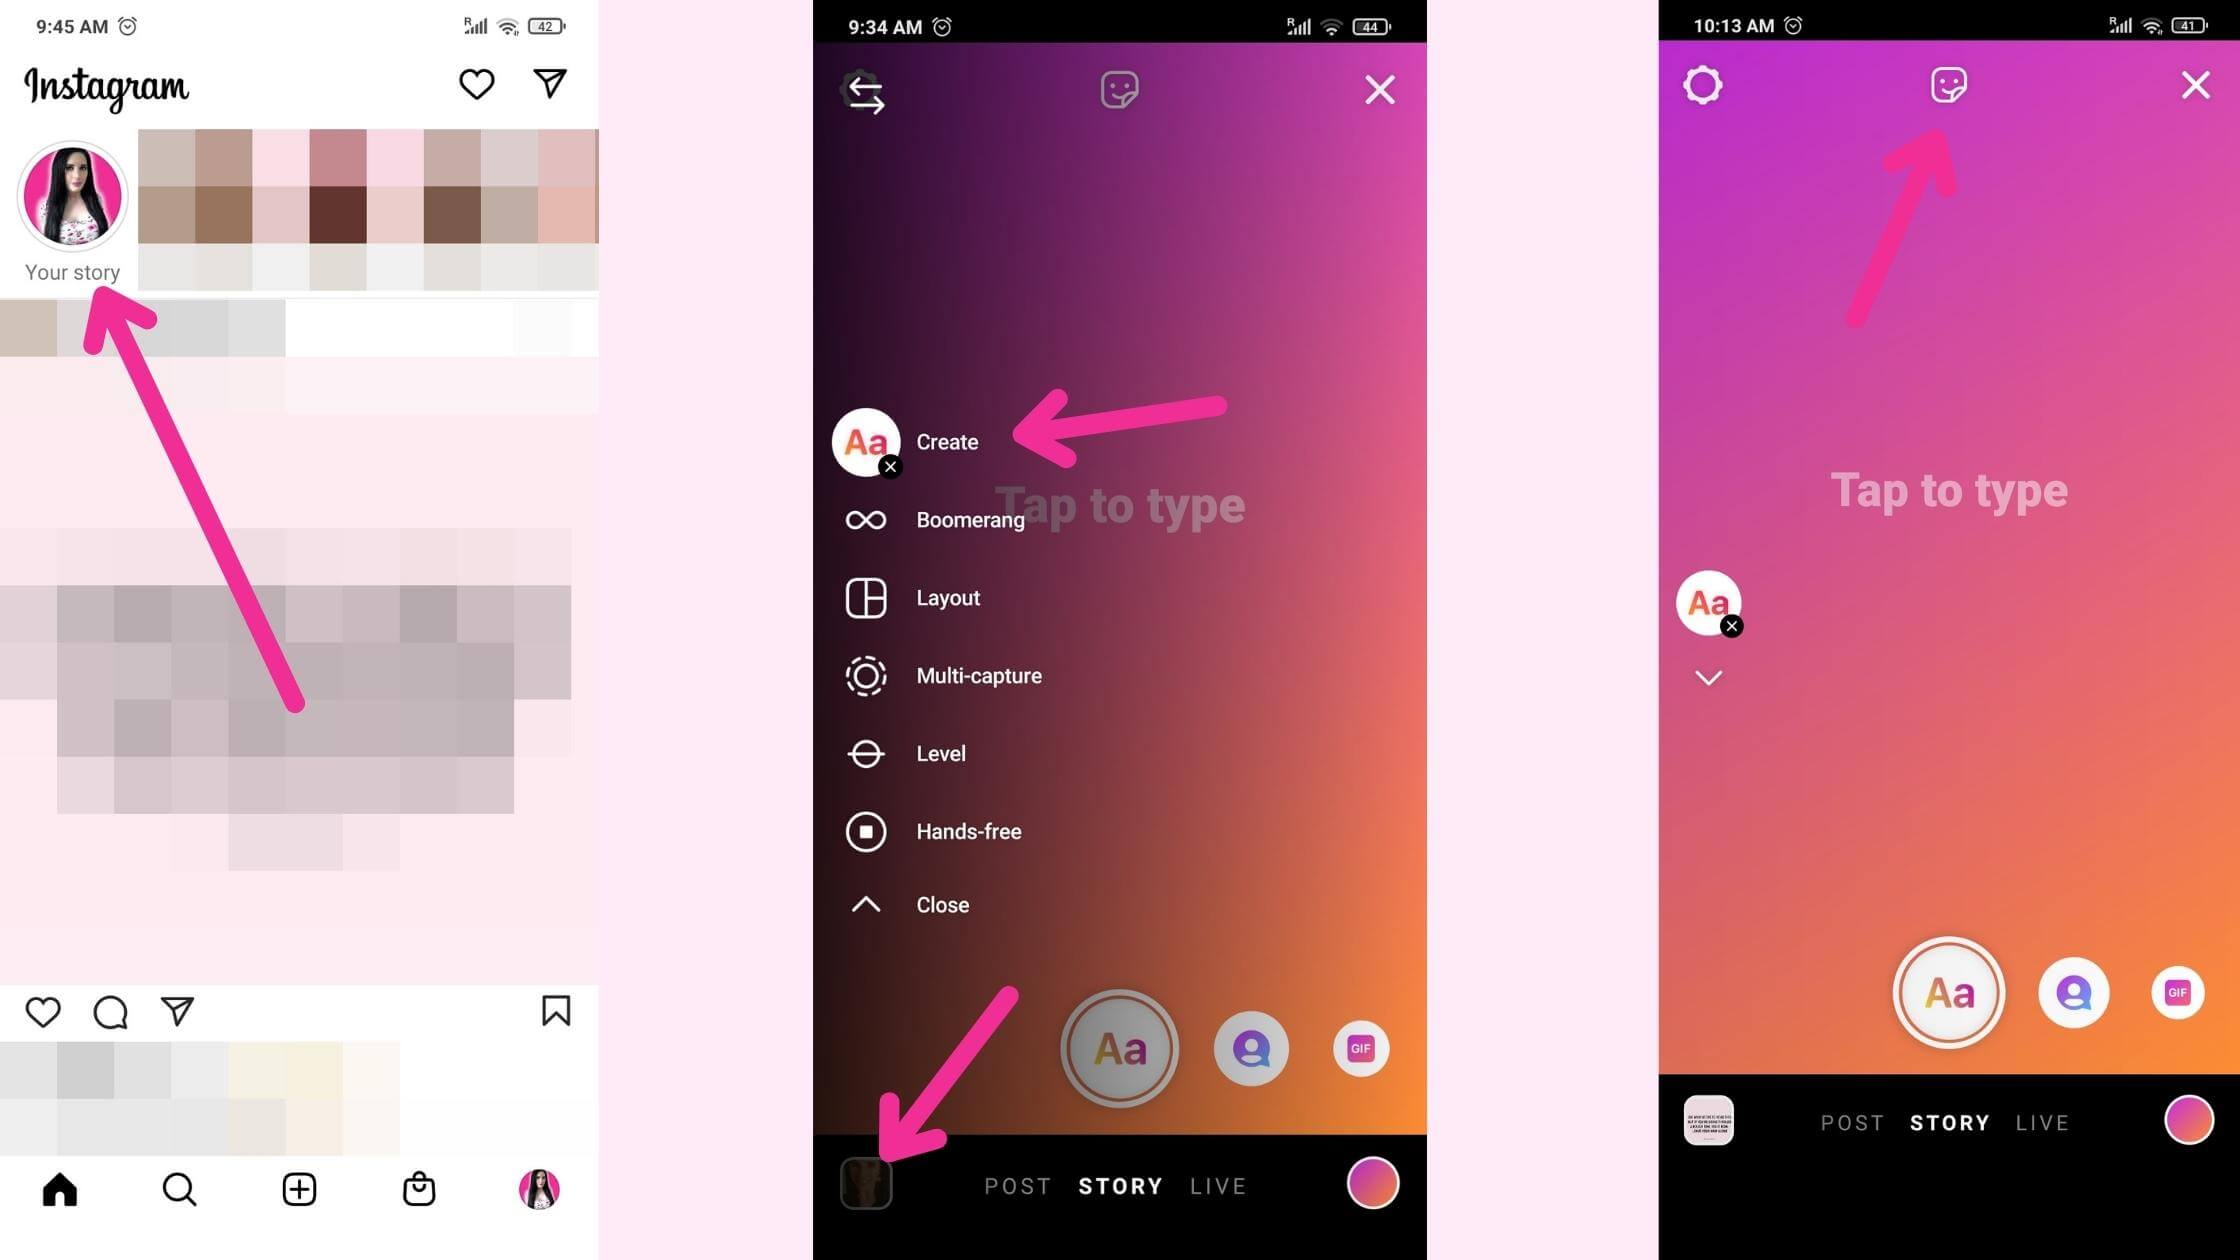
Task: Tap the POST button
Action: 1014,1185
